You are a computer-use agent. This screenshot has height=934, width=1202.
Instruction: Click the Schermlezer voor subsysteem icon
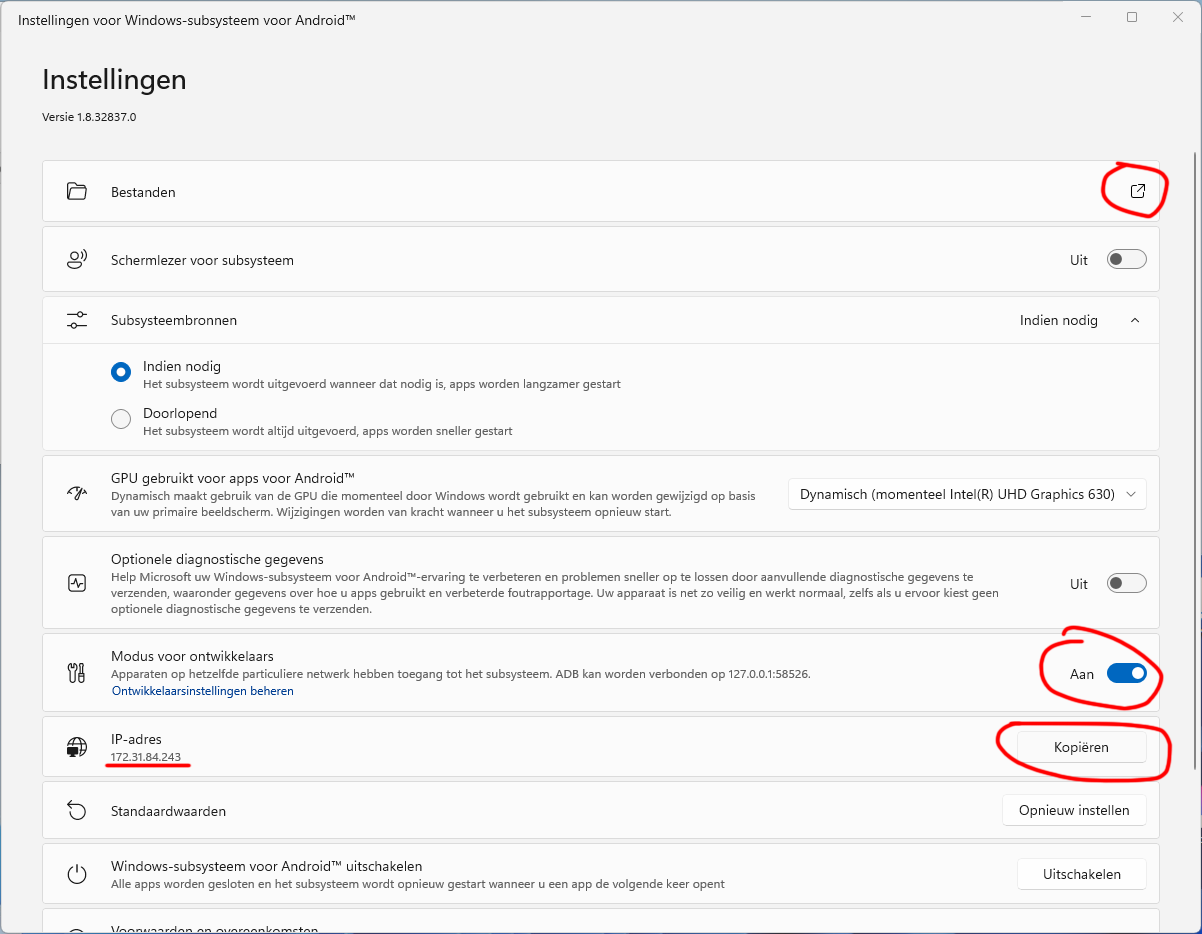(x=77, y=260)
